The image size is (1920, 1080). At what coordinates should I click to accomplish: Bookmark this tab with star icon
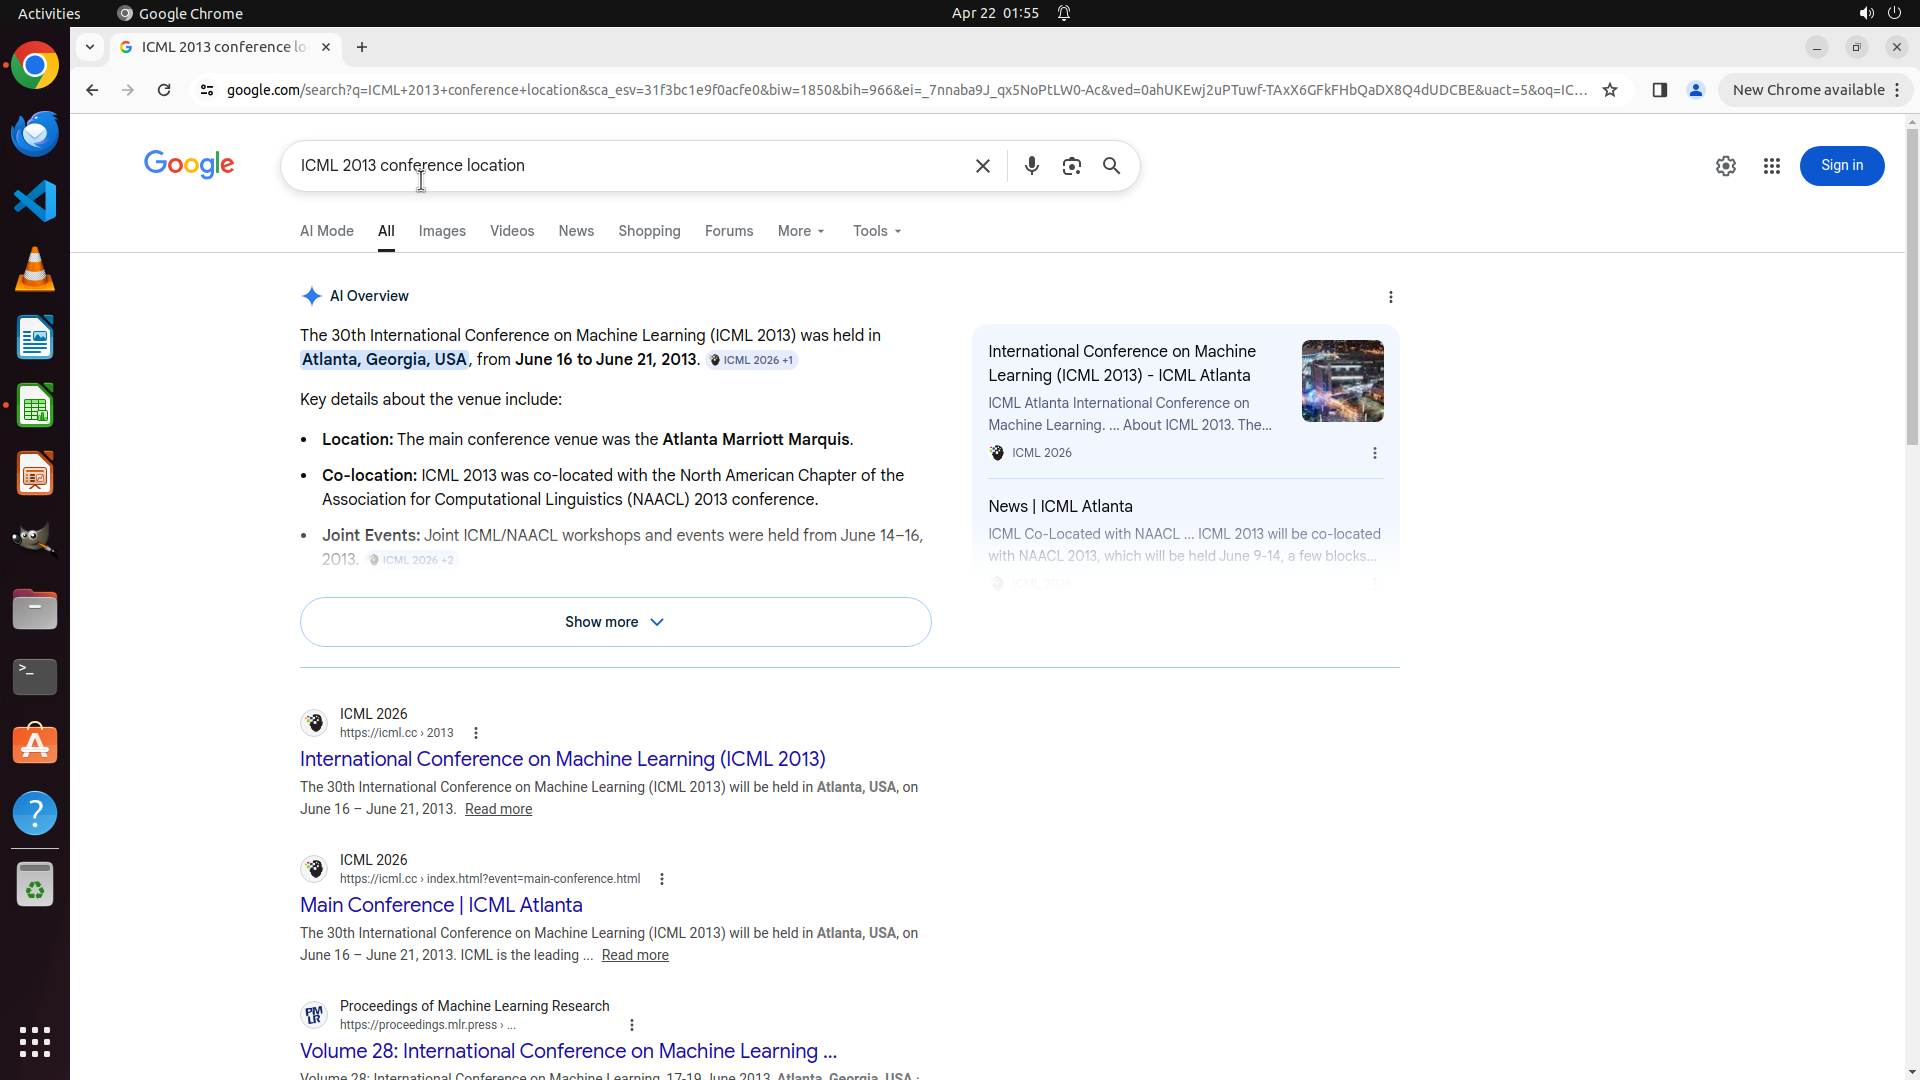click(1609, 90)
